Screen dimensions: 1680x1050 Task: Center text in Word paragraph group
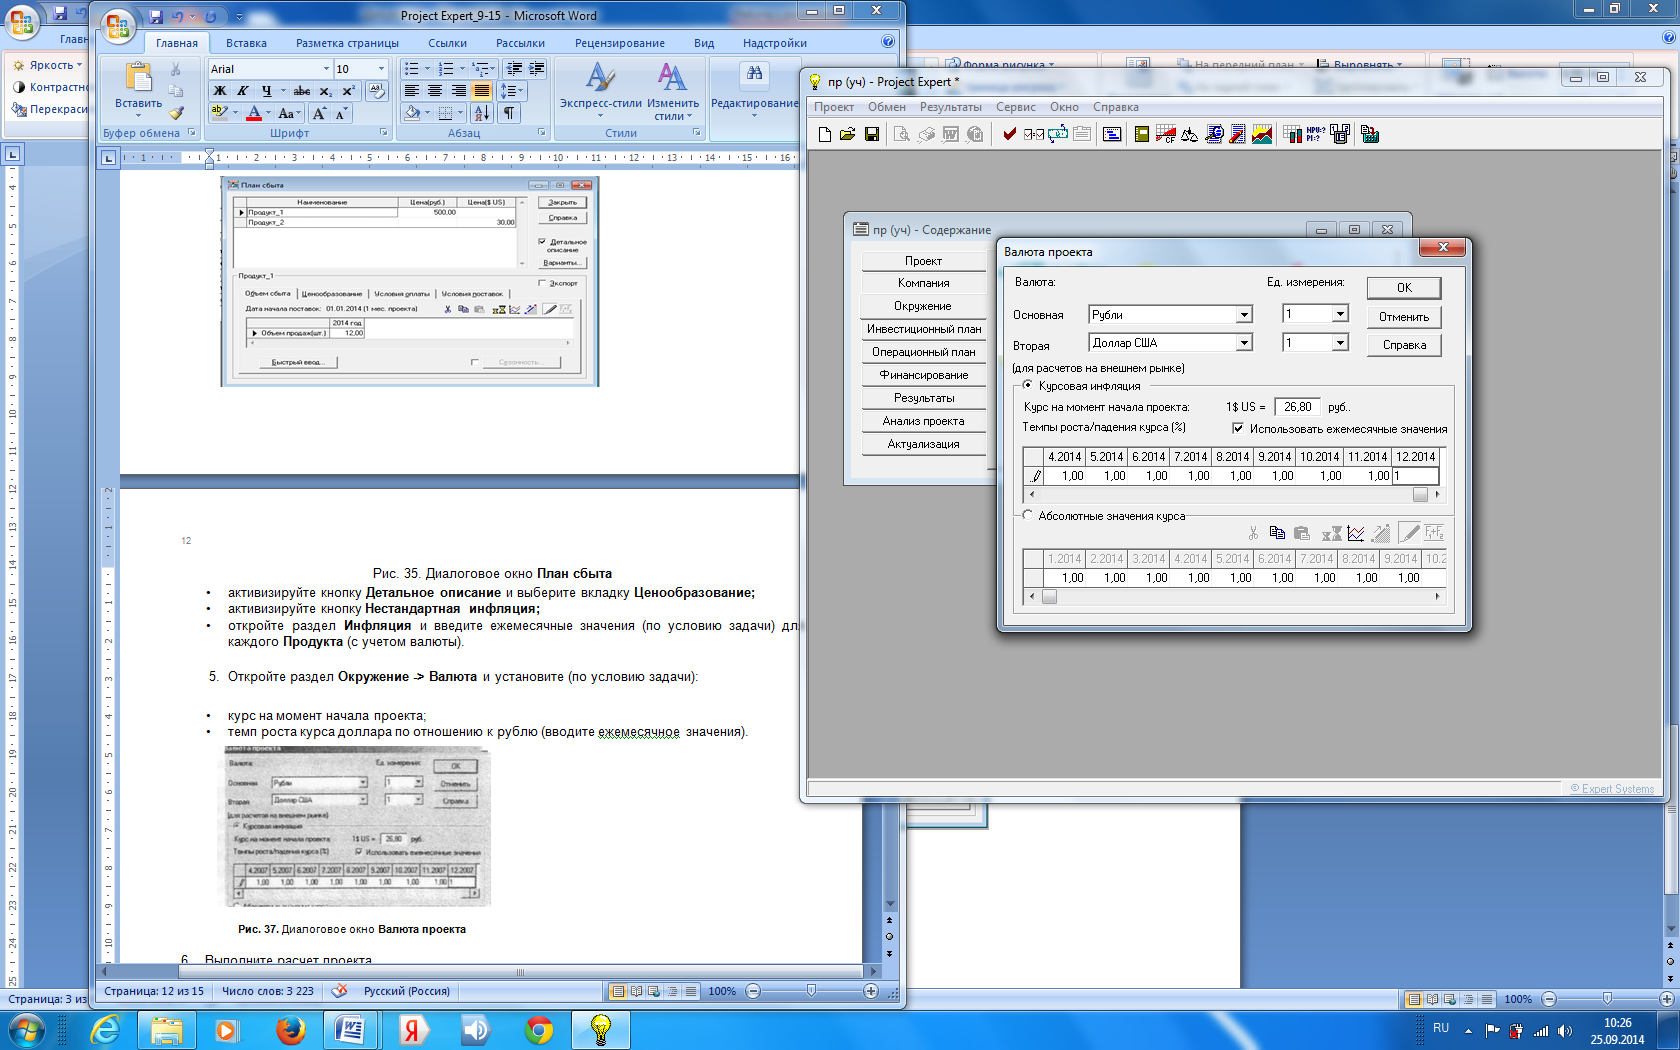point(435,91)
